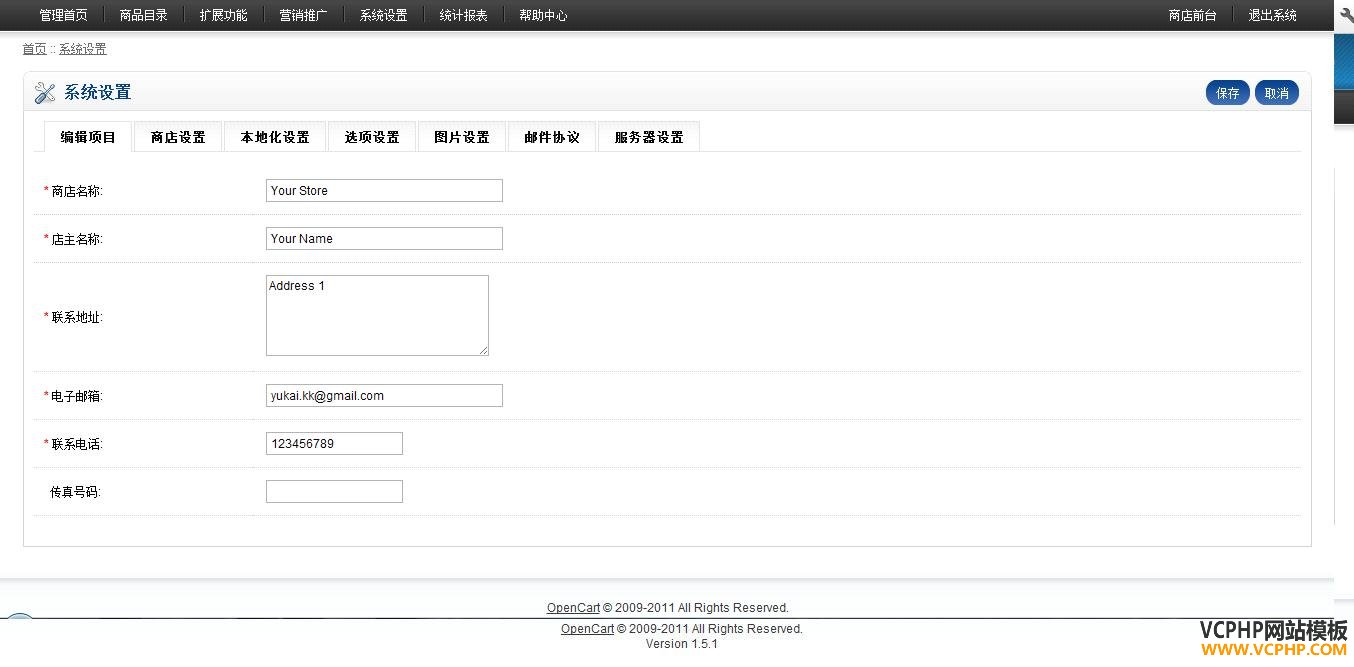Click the 系统设置 tools heading icon
Screen dimensions: 1354x667
point(45,93)
